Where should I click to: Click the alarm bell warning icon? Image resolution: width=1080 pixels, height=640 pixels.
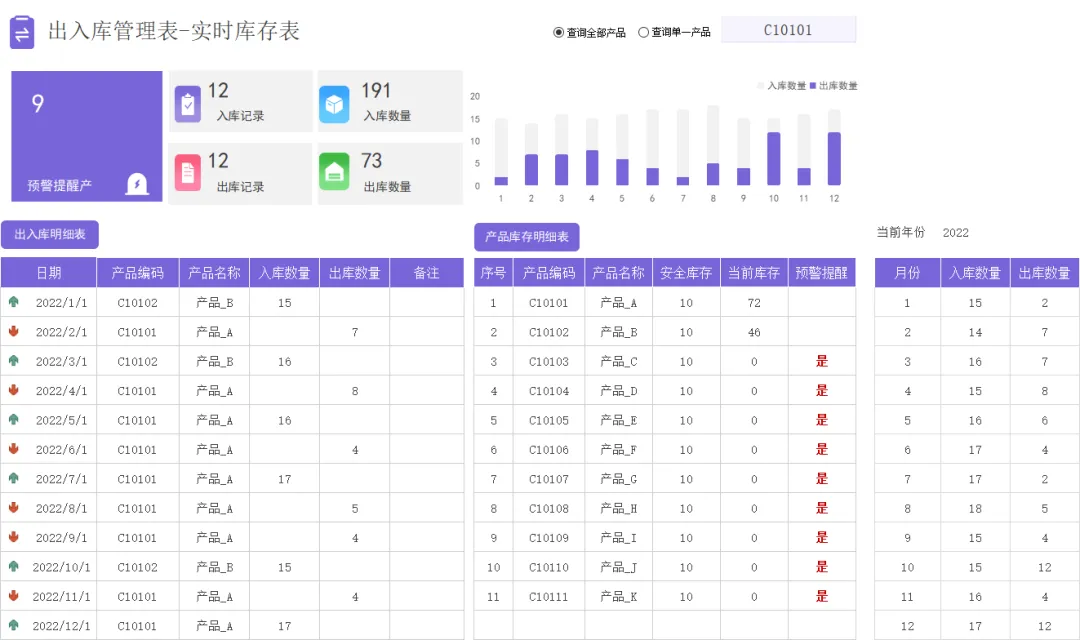coord(137,184)
